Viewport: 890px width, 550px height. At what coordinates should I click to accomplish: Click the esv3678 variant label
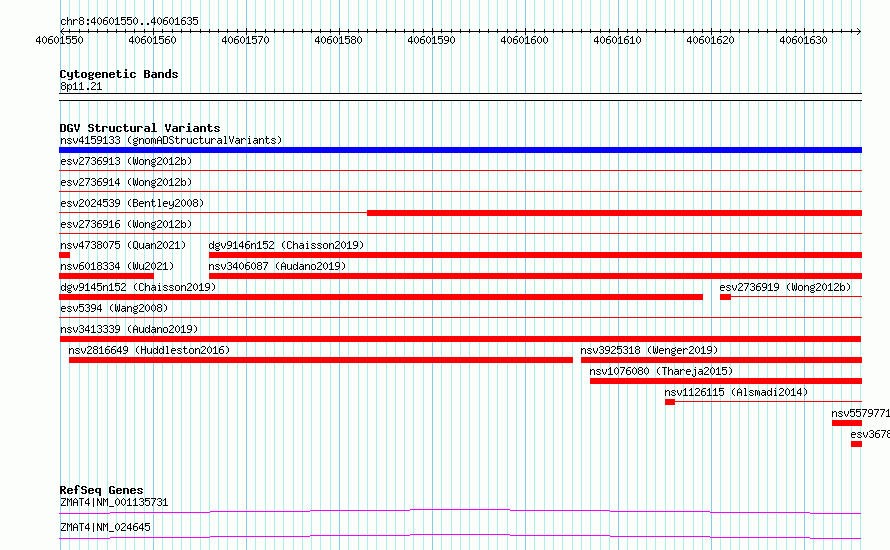[870, 434]
